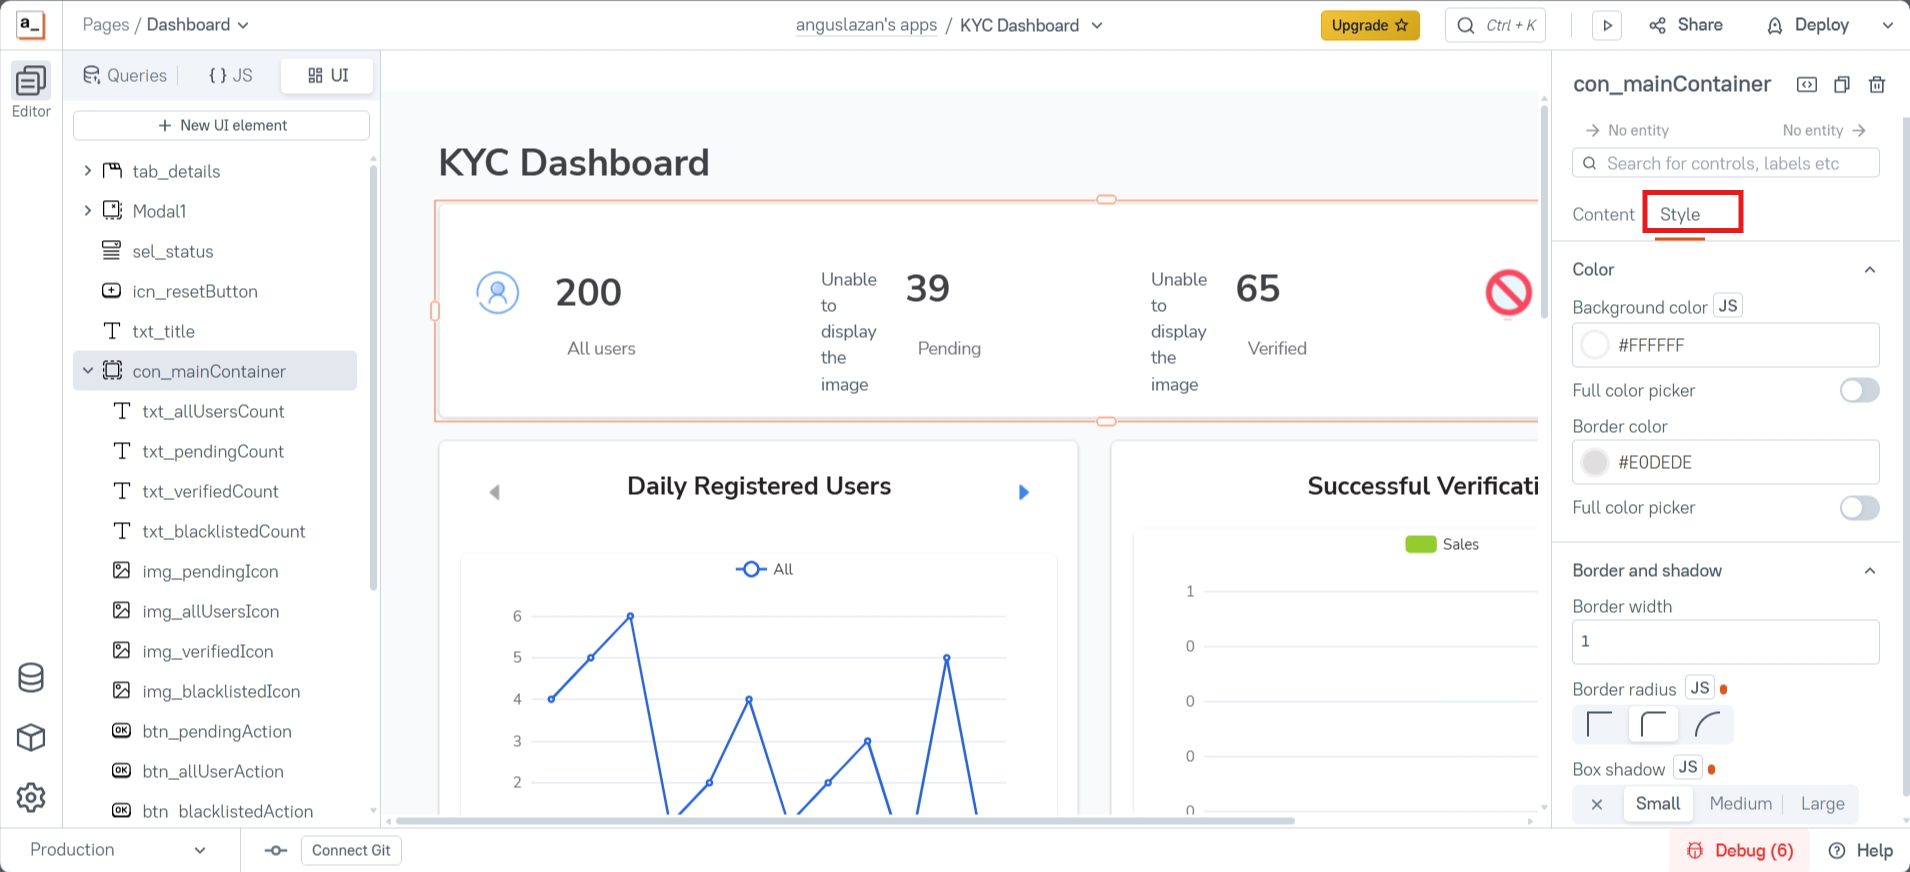Screen dimensions: 1910x872
Task: Expand the Modal1 tree item
Action: [88, 211]
